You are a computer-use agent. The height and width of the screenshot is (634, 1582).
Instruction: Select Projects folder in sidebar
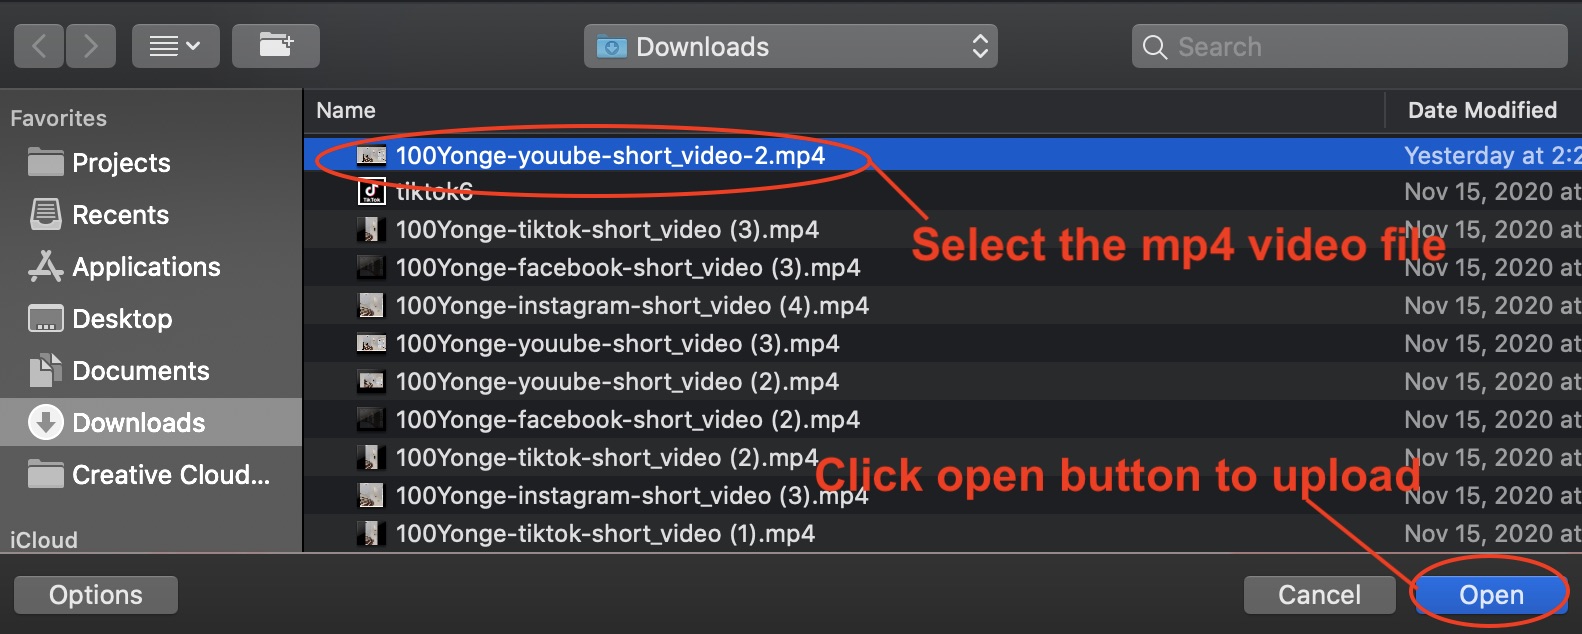pos(120,163)
